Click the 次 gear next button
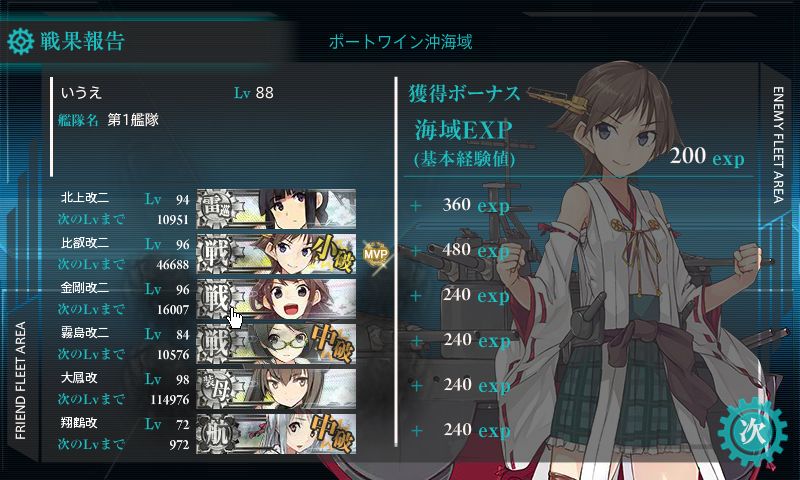 (752, 432)
